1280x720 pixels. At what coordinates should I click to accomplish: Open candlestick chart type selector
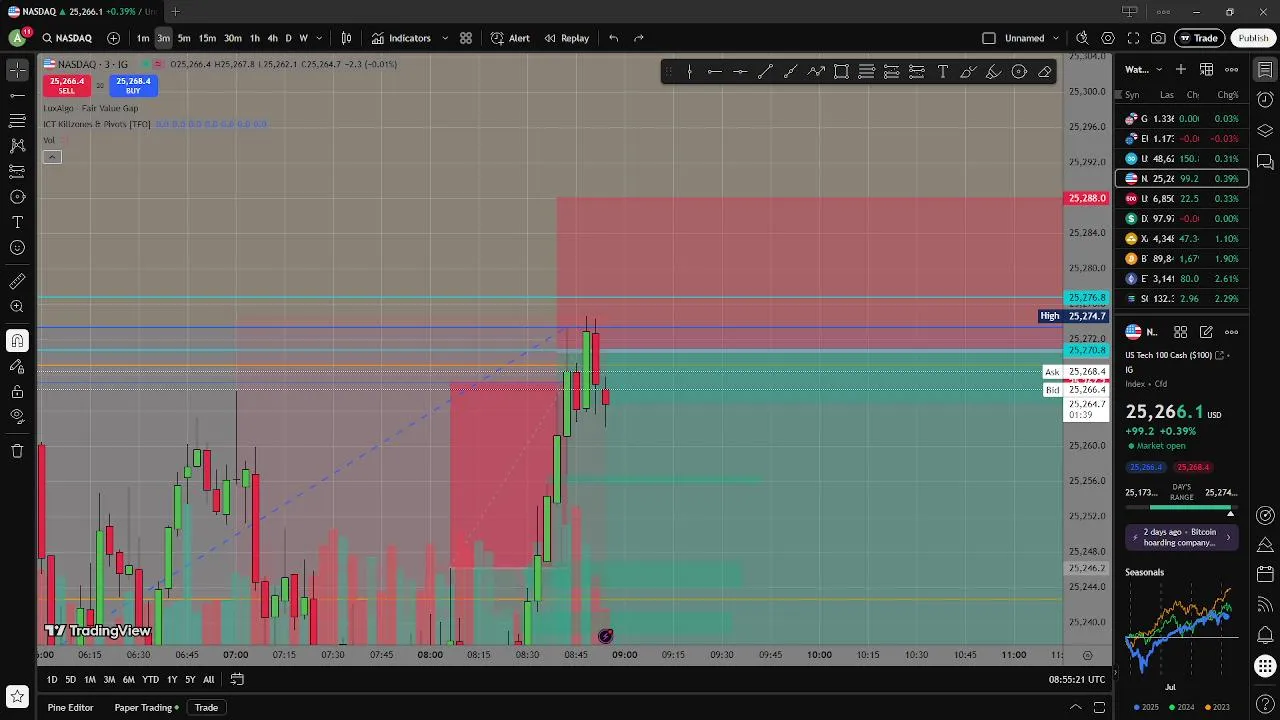[346, 38]
